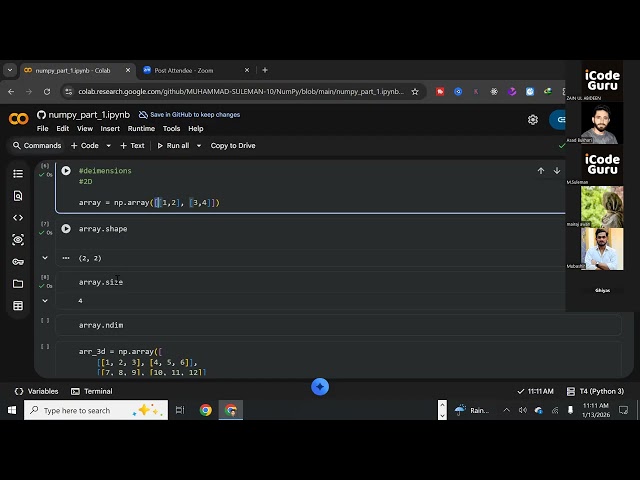Click the T4 (Python 3) runtime indicator
Screen dimensions: 640x480
[596, 391]
